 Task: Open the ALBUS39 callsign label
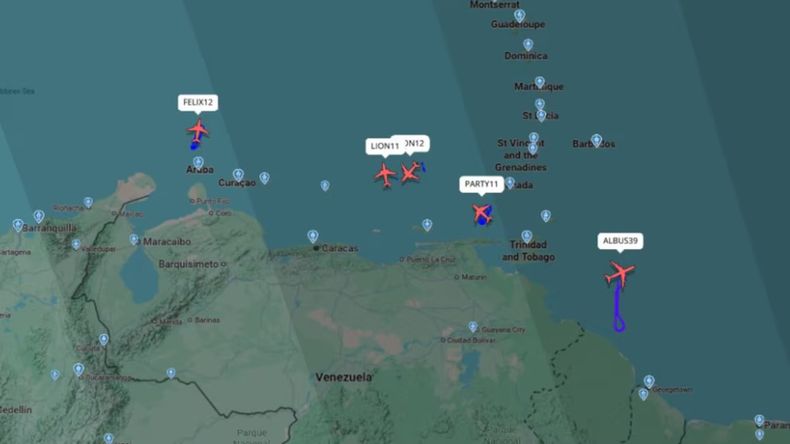[x=620, y=241]
